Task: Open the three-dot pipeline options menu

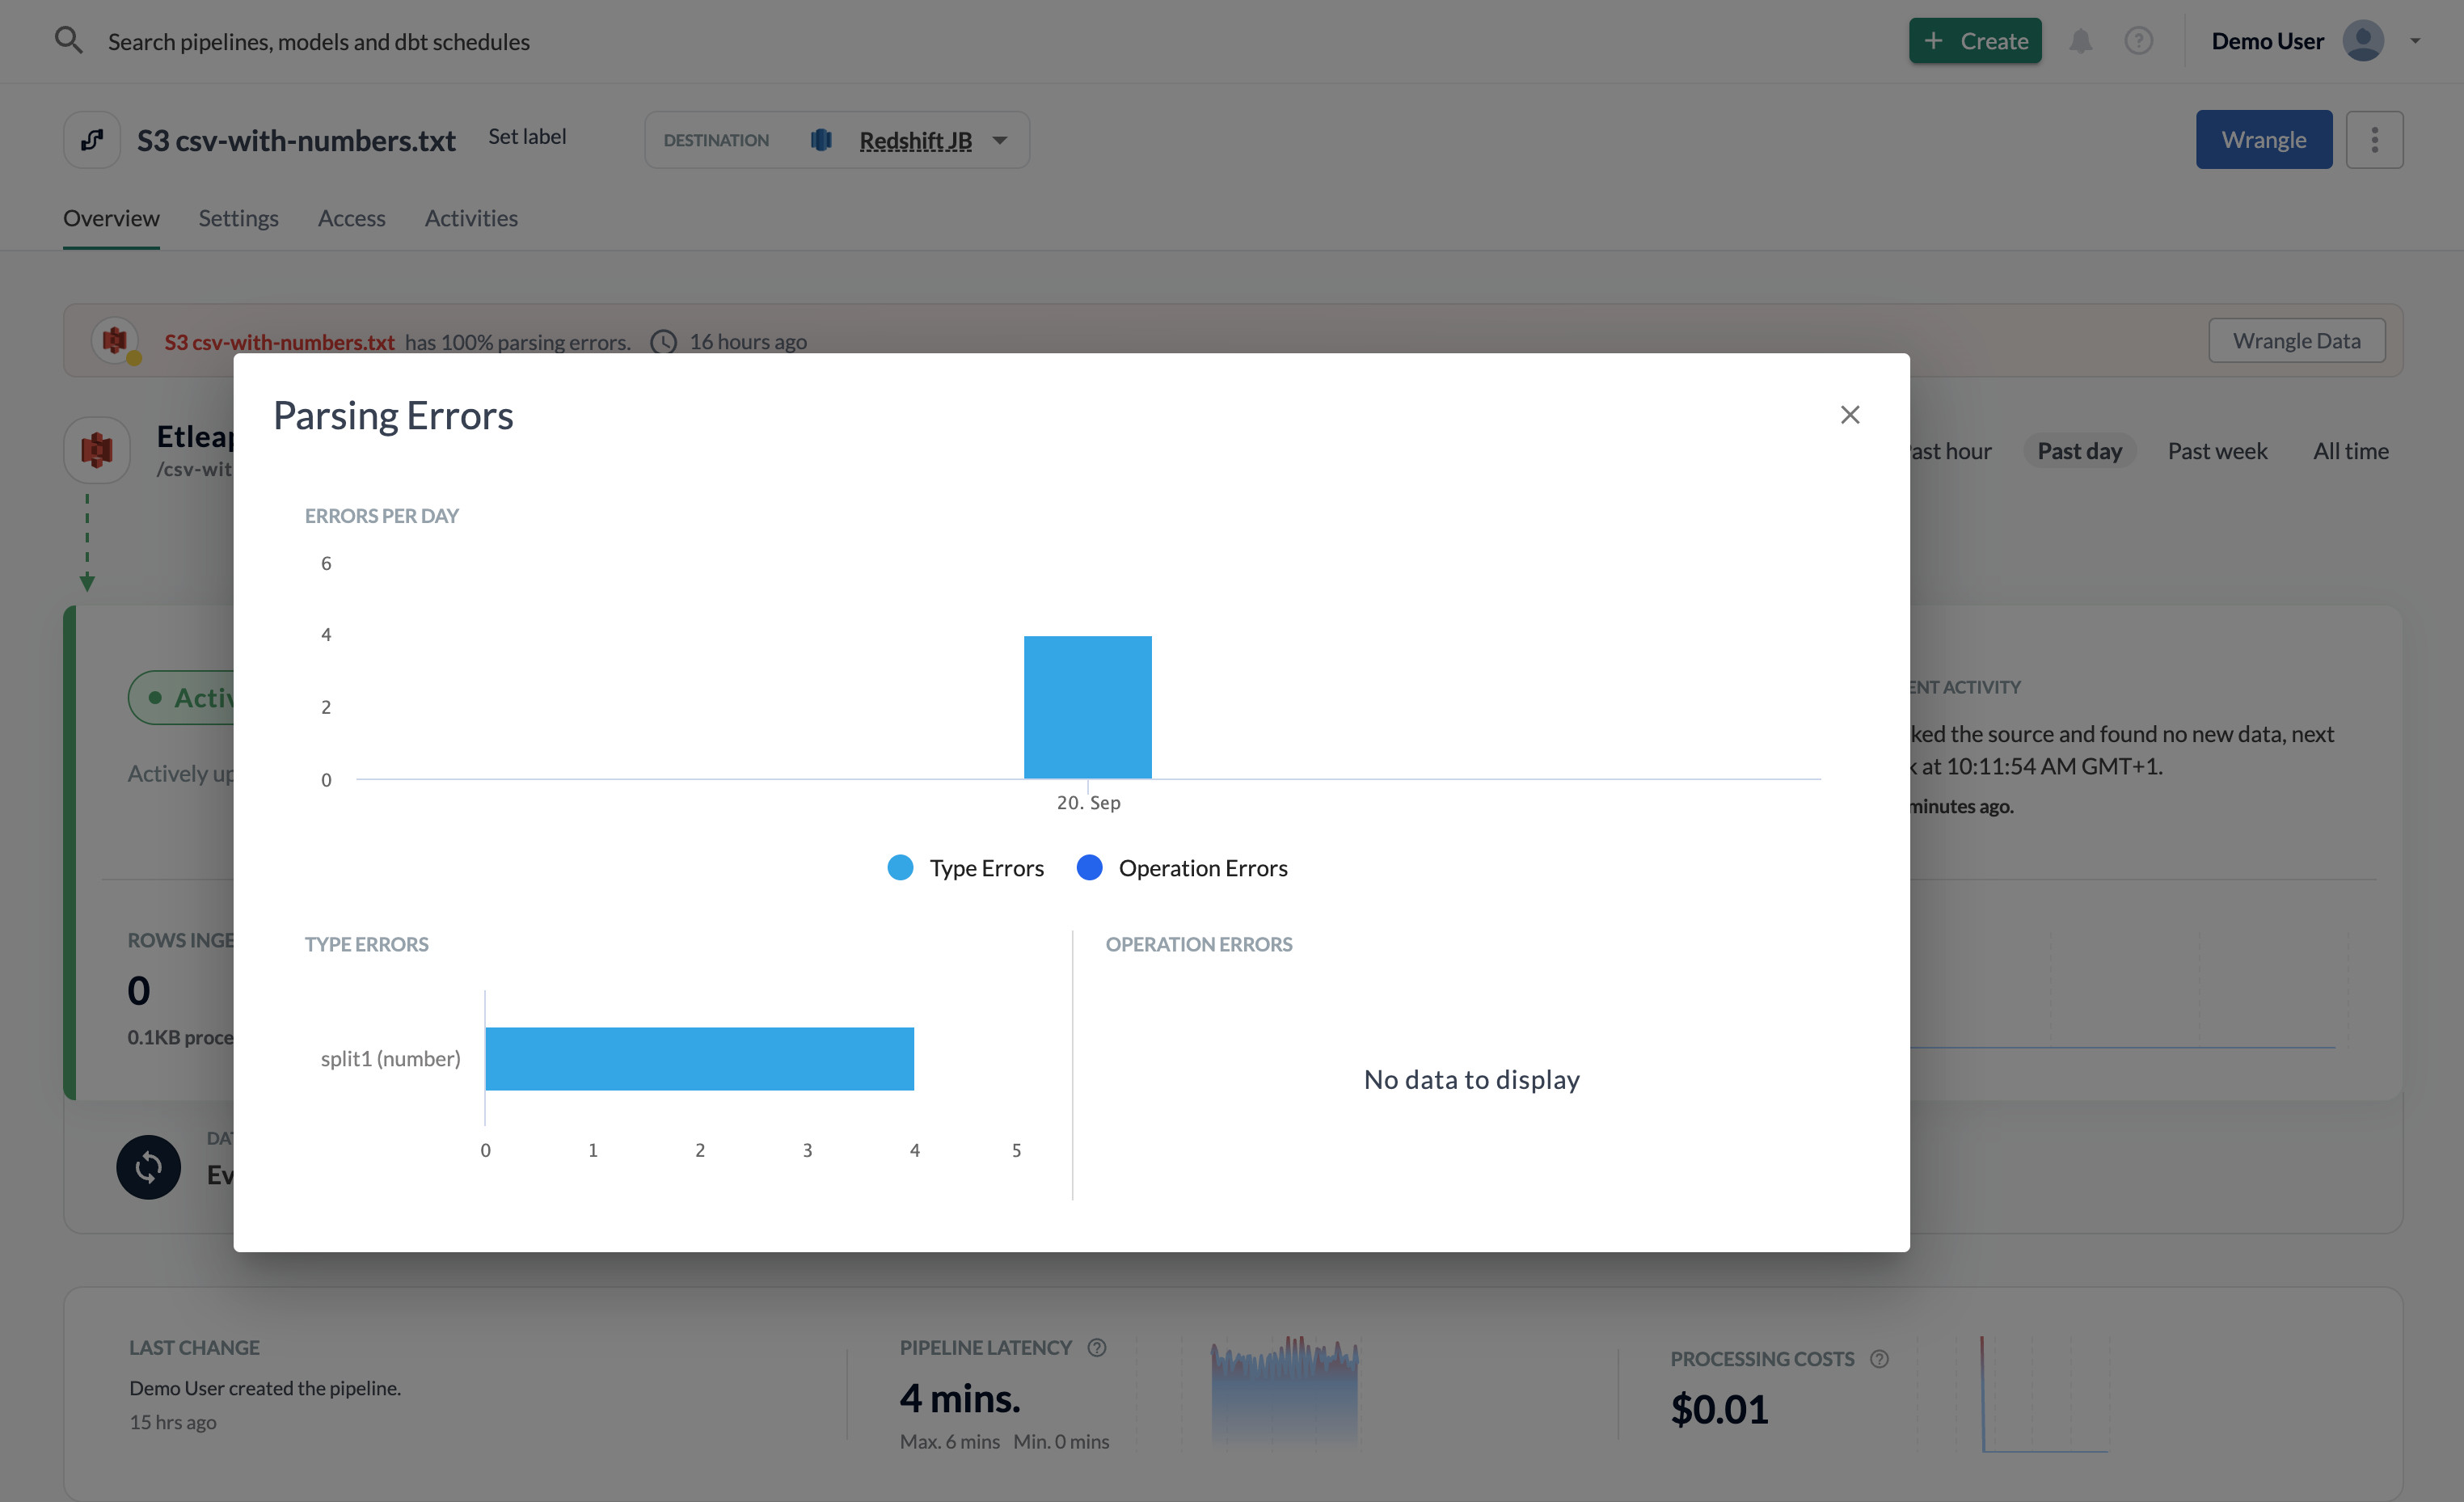Action: tap(2374, 140)
